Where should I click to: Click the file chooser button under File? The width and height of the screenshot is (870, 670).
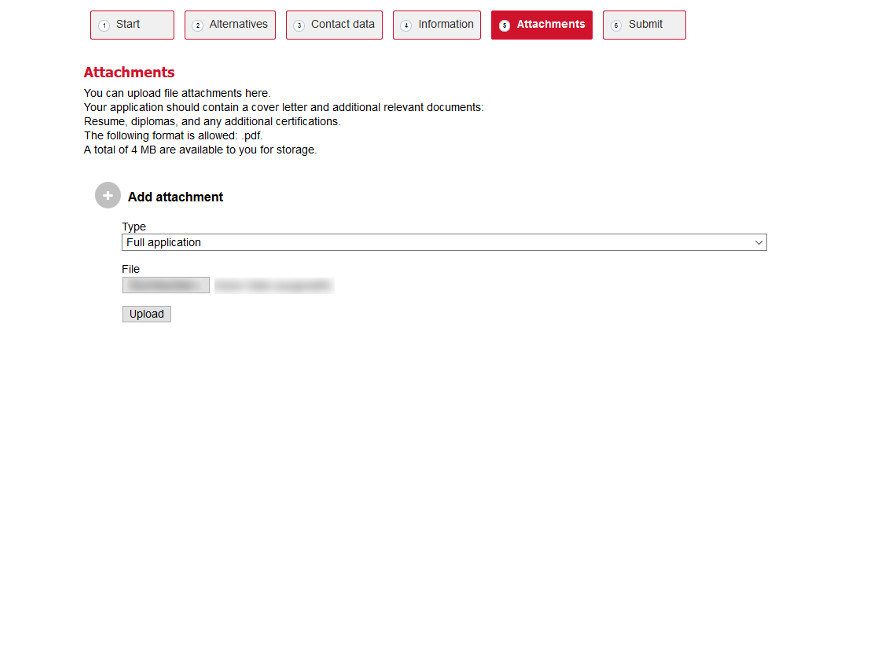[x=166, y=285]
